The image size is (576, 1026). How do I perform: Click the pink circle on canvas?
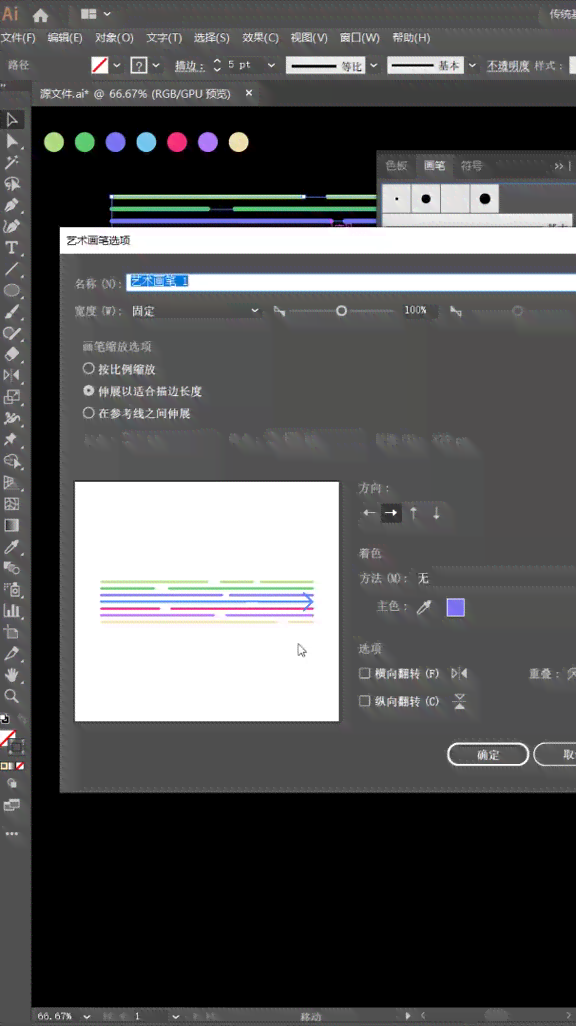pyautogui.click(x=177, y=142)
